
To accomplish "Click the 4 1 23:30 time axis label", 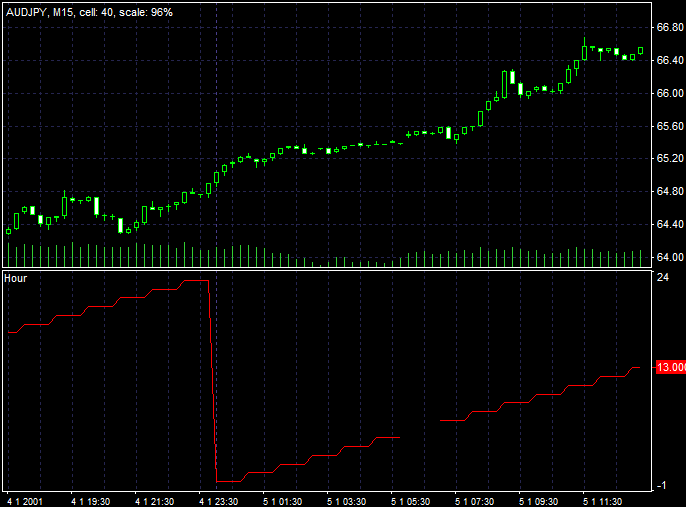I will pos(218,501).
